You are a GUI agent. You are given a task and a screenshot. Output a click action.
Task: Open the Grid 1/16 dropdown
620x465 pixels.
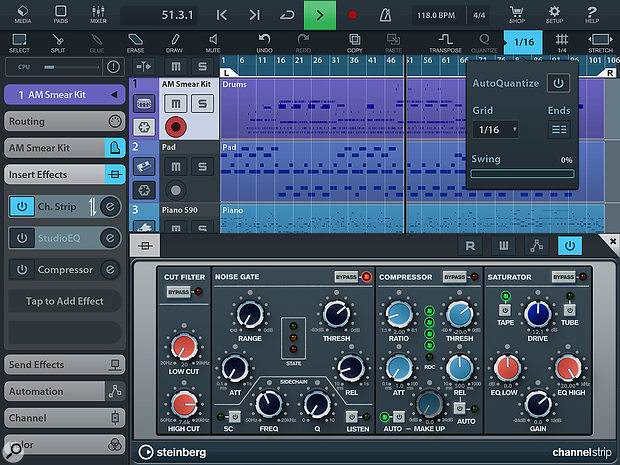496,129
